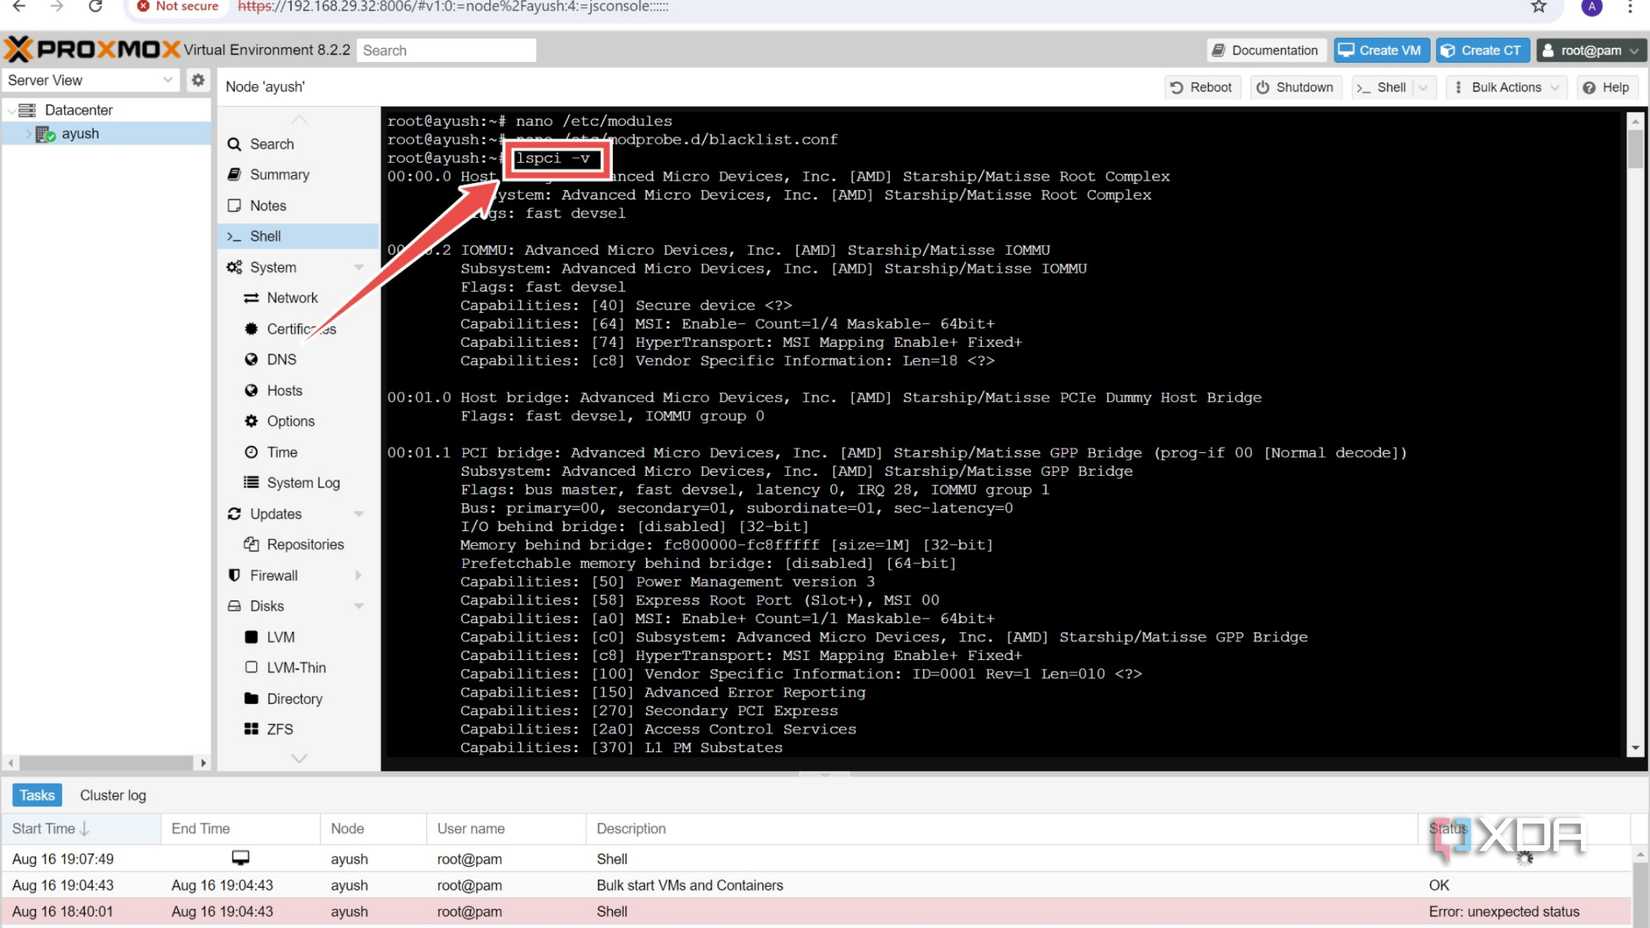This screenshot has height=928, width=1650.
Task: View the System Log
Action: (303, 482)
